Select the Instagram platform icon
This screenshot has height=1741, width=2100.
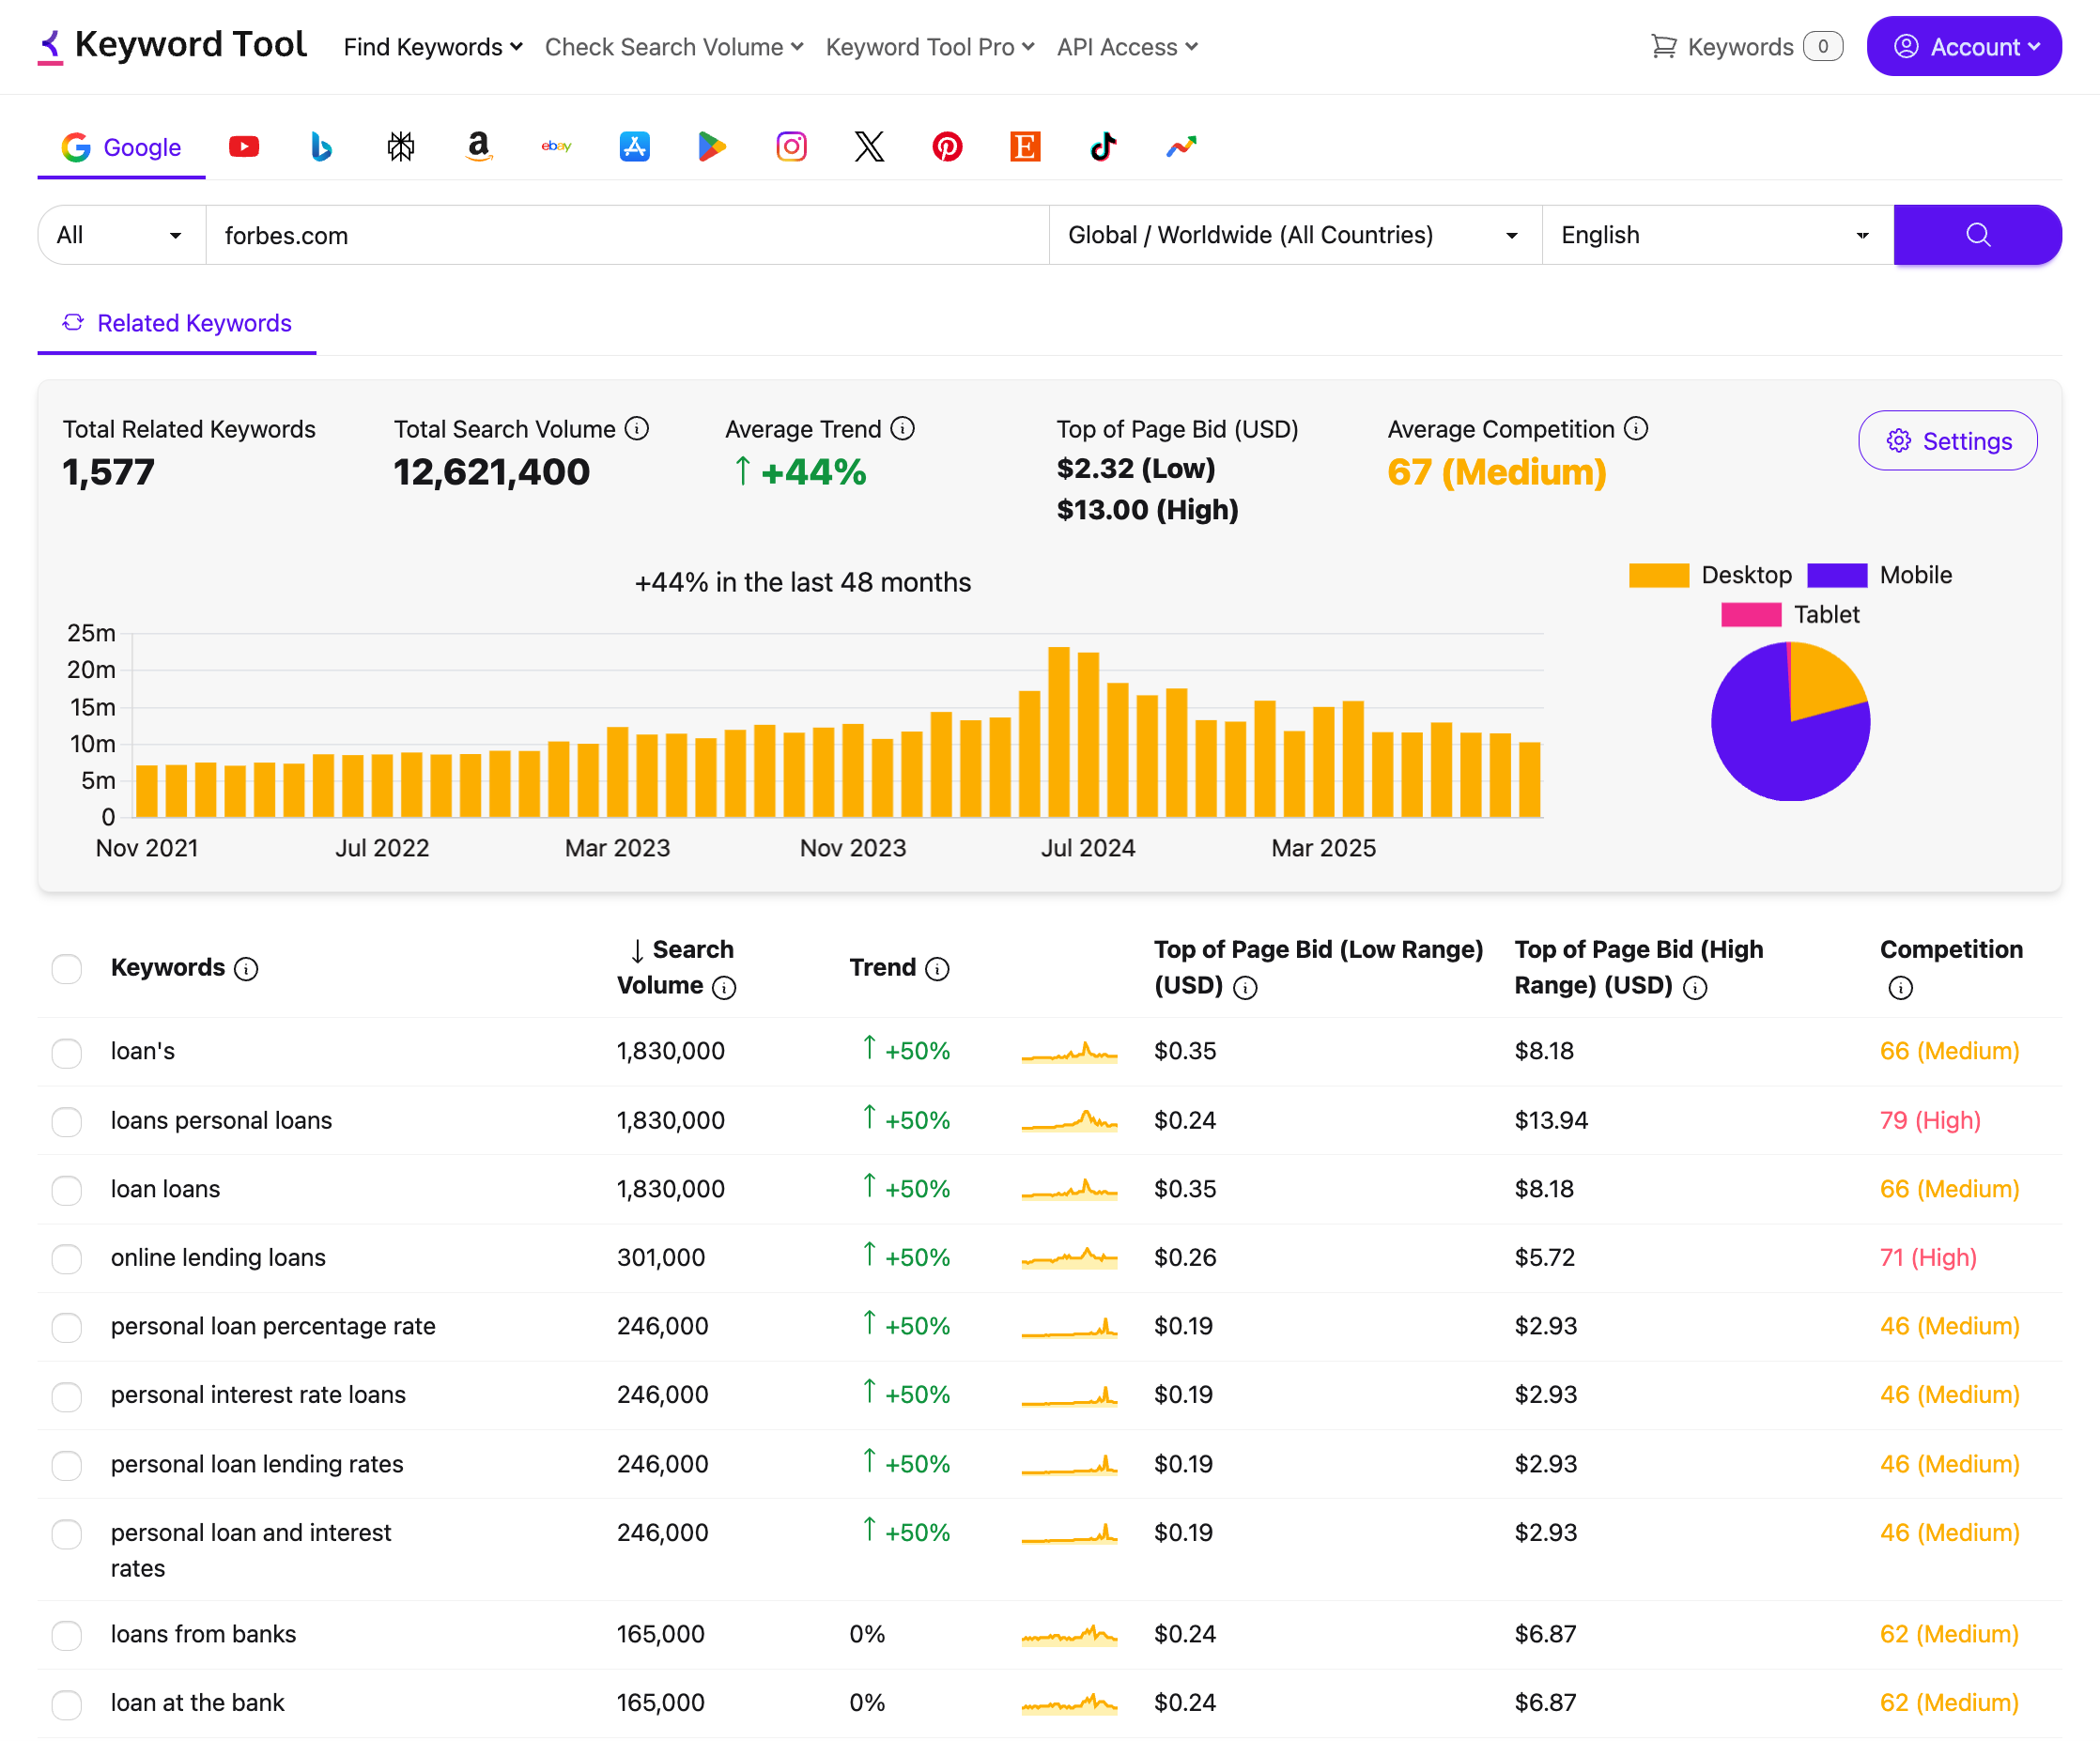pyautogui.click(x=790, y=146)
